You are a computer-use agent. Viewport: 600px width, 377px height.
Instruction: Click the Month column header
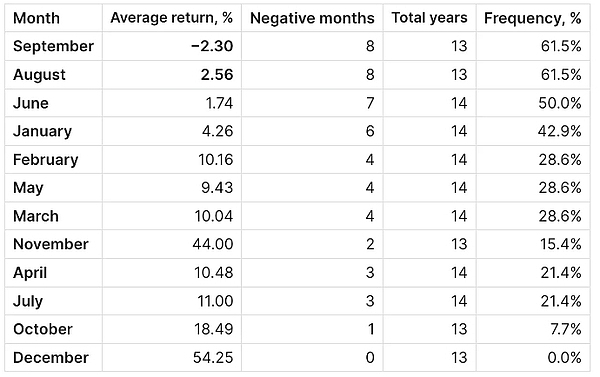tap(36, 18)
